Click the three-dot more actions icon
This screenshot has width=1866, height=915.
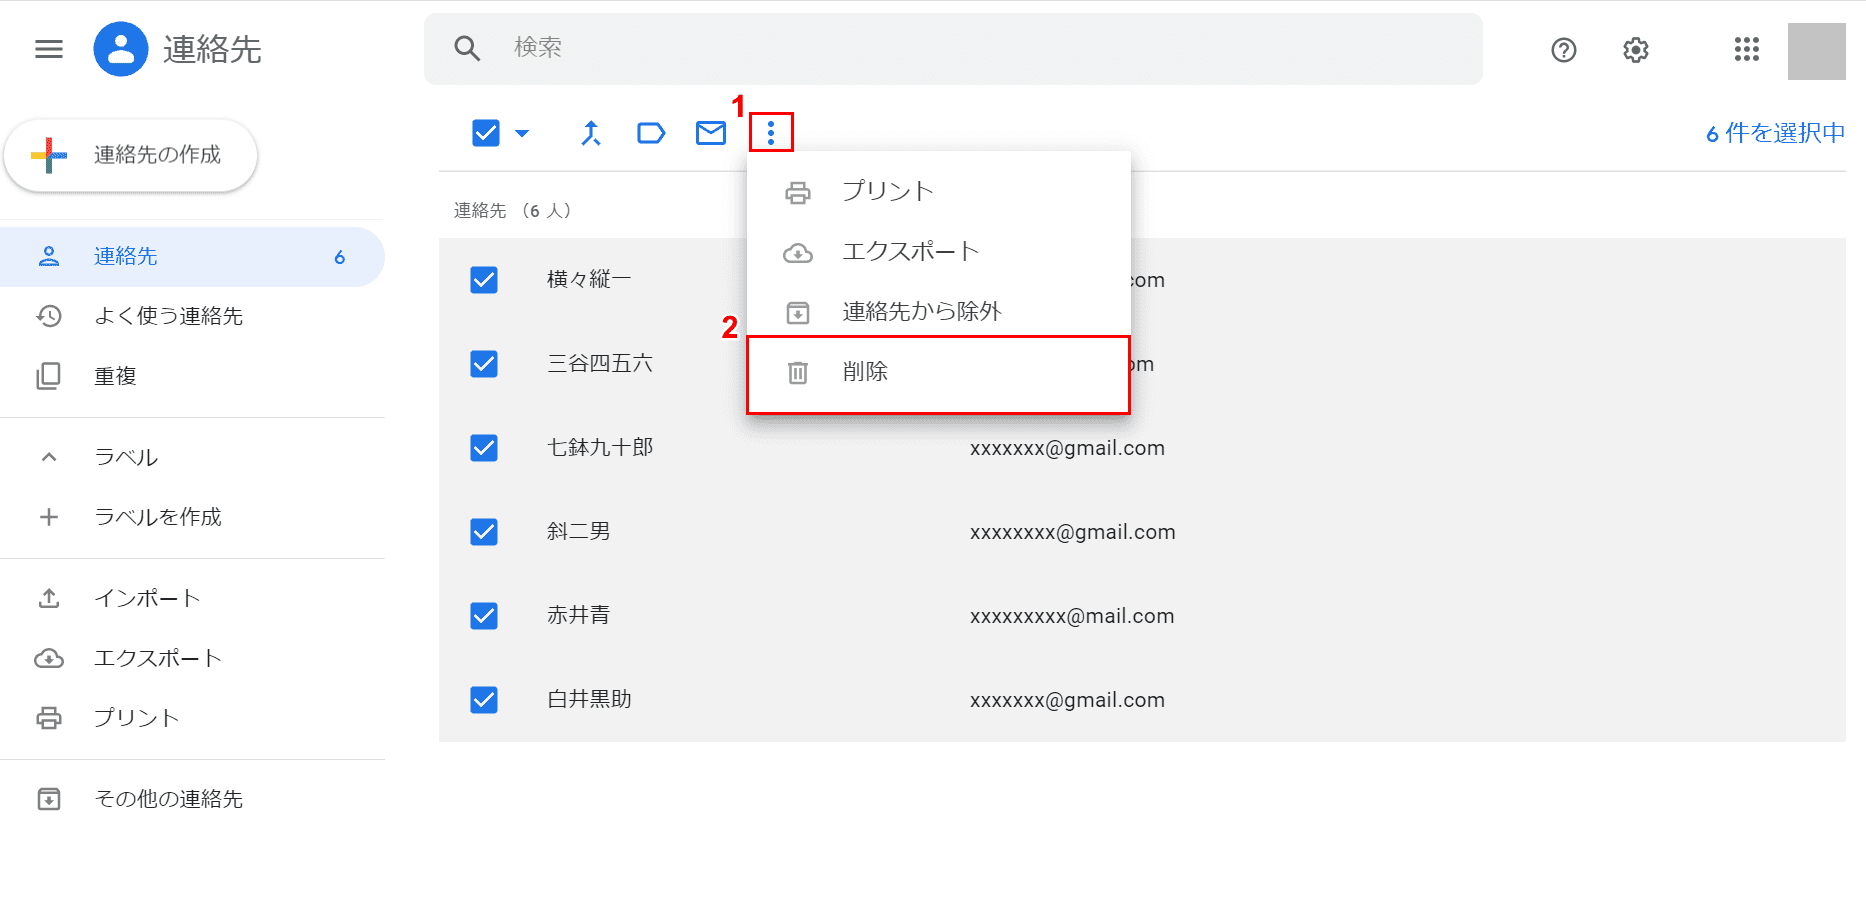771,132
